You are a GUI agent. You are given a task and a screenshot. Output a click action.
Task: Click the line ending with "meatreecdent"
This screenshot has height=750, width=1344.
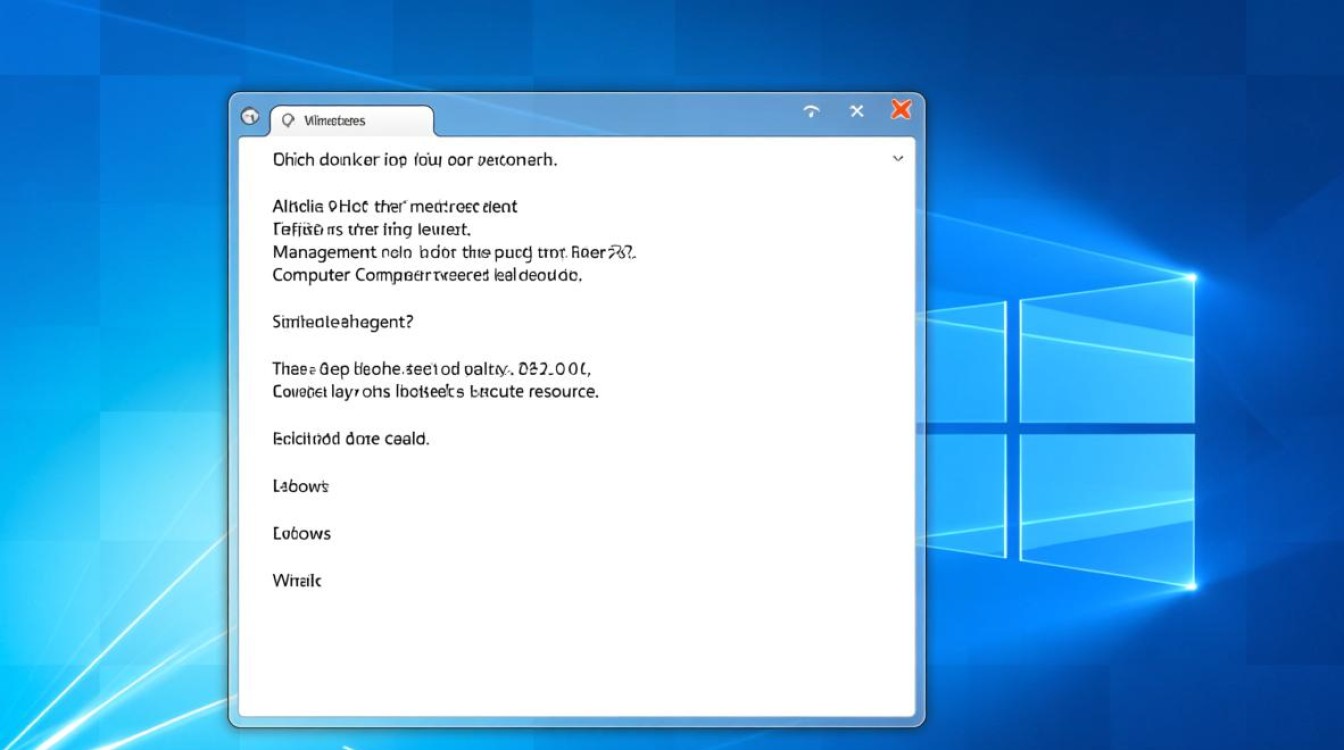(394, 206)
